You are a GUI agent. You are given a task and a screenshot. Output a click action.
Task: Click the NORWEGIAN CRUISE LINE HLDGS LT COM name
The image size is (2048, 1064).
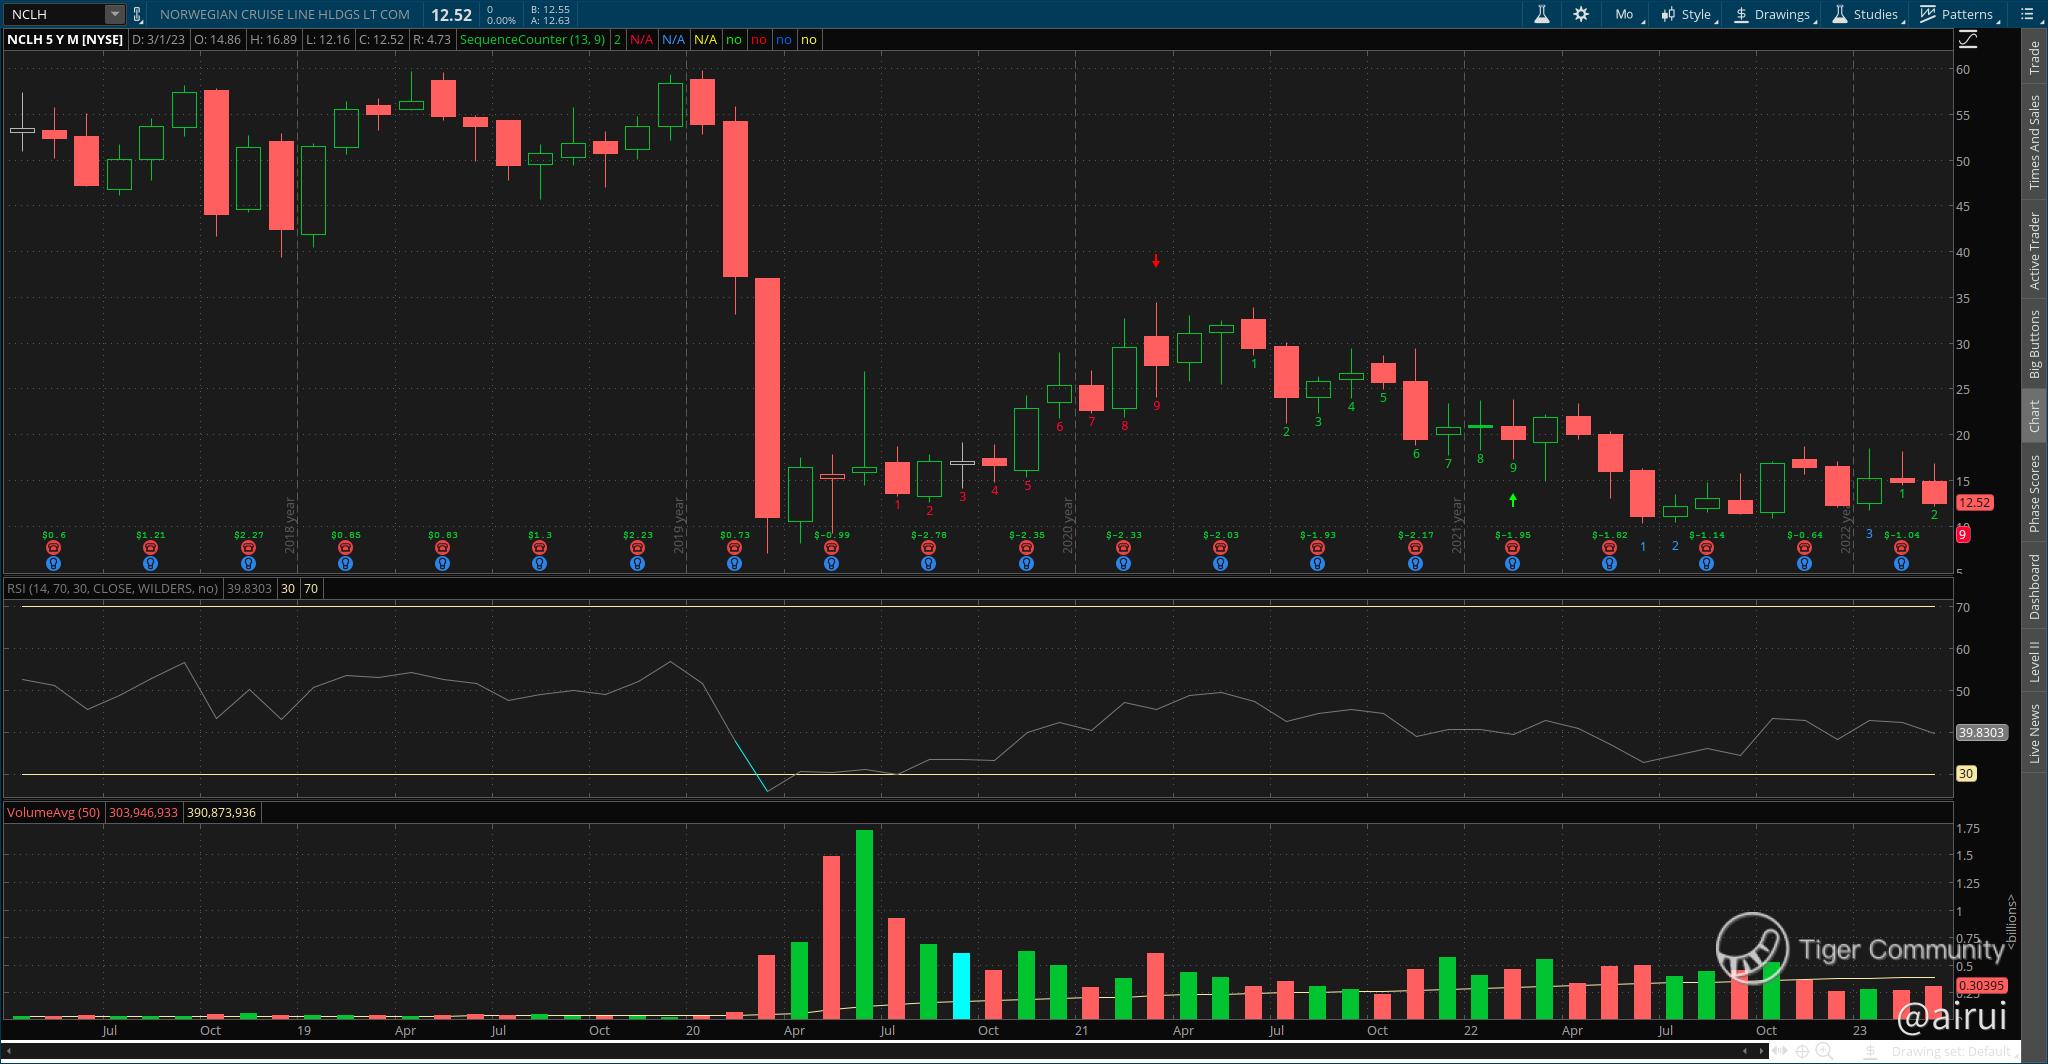(x=285, y=14)
